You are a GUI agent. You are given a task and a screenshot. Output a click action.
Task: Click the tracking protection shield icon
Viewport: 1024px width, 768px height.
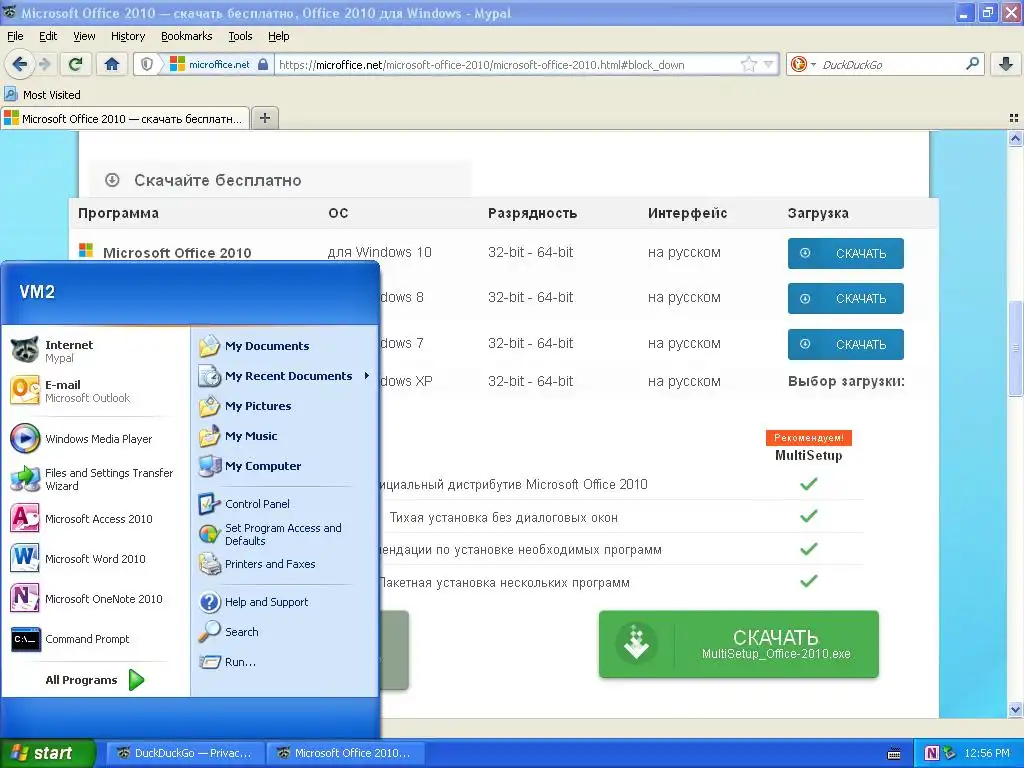[147, 64]
